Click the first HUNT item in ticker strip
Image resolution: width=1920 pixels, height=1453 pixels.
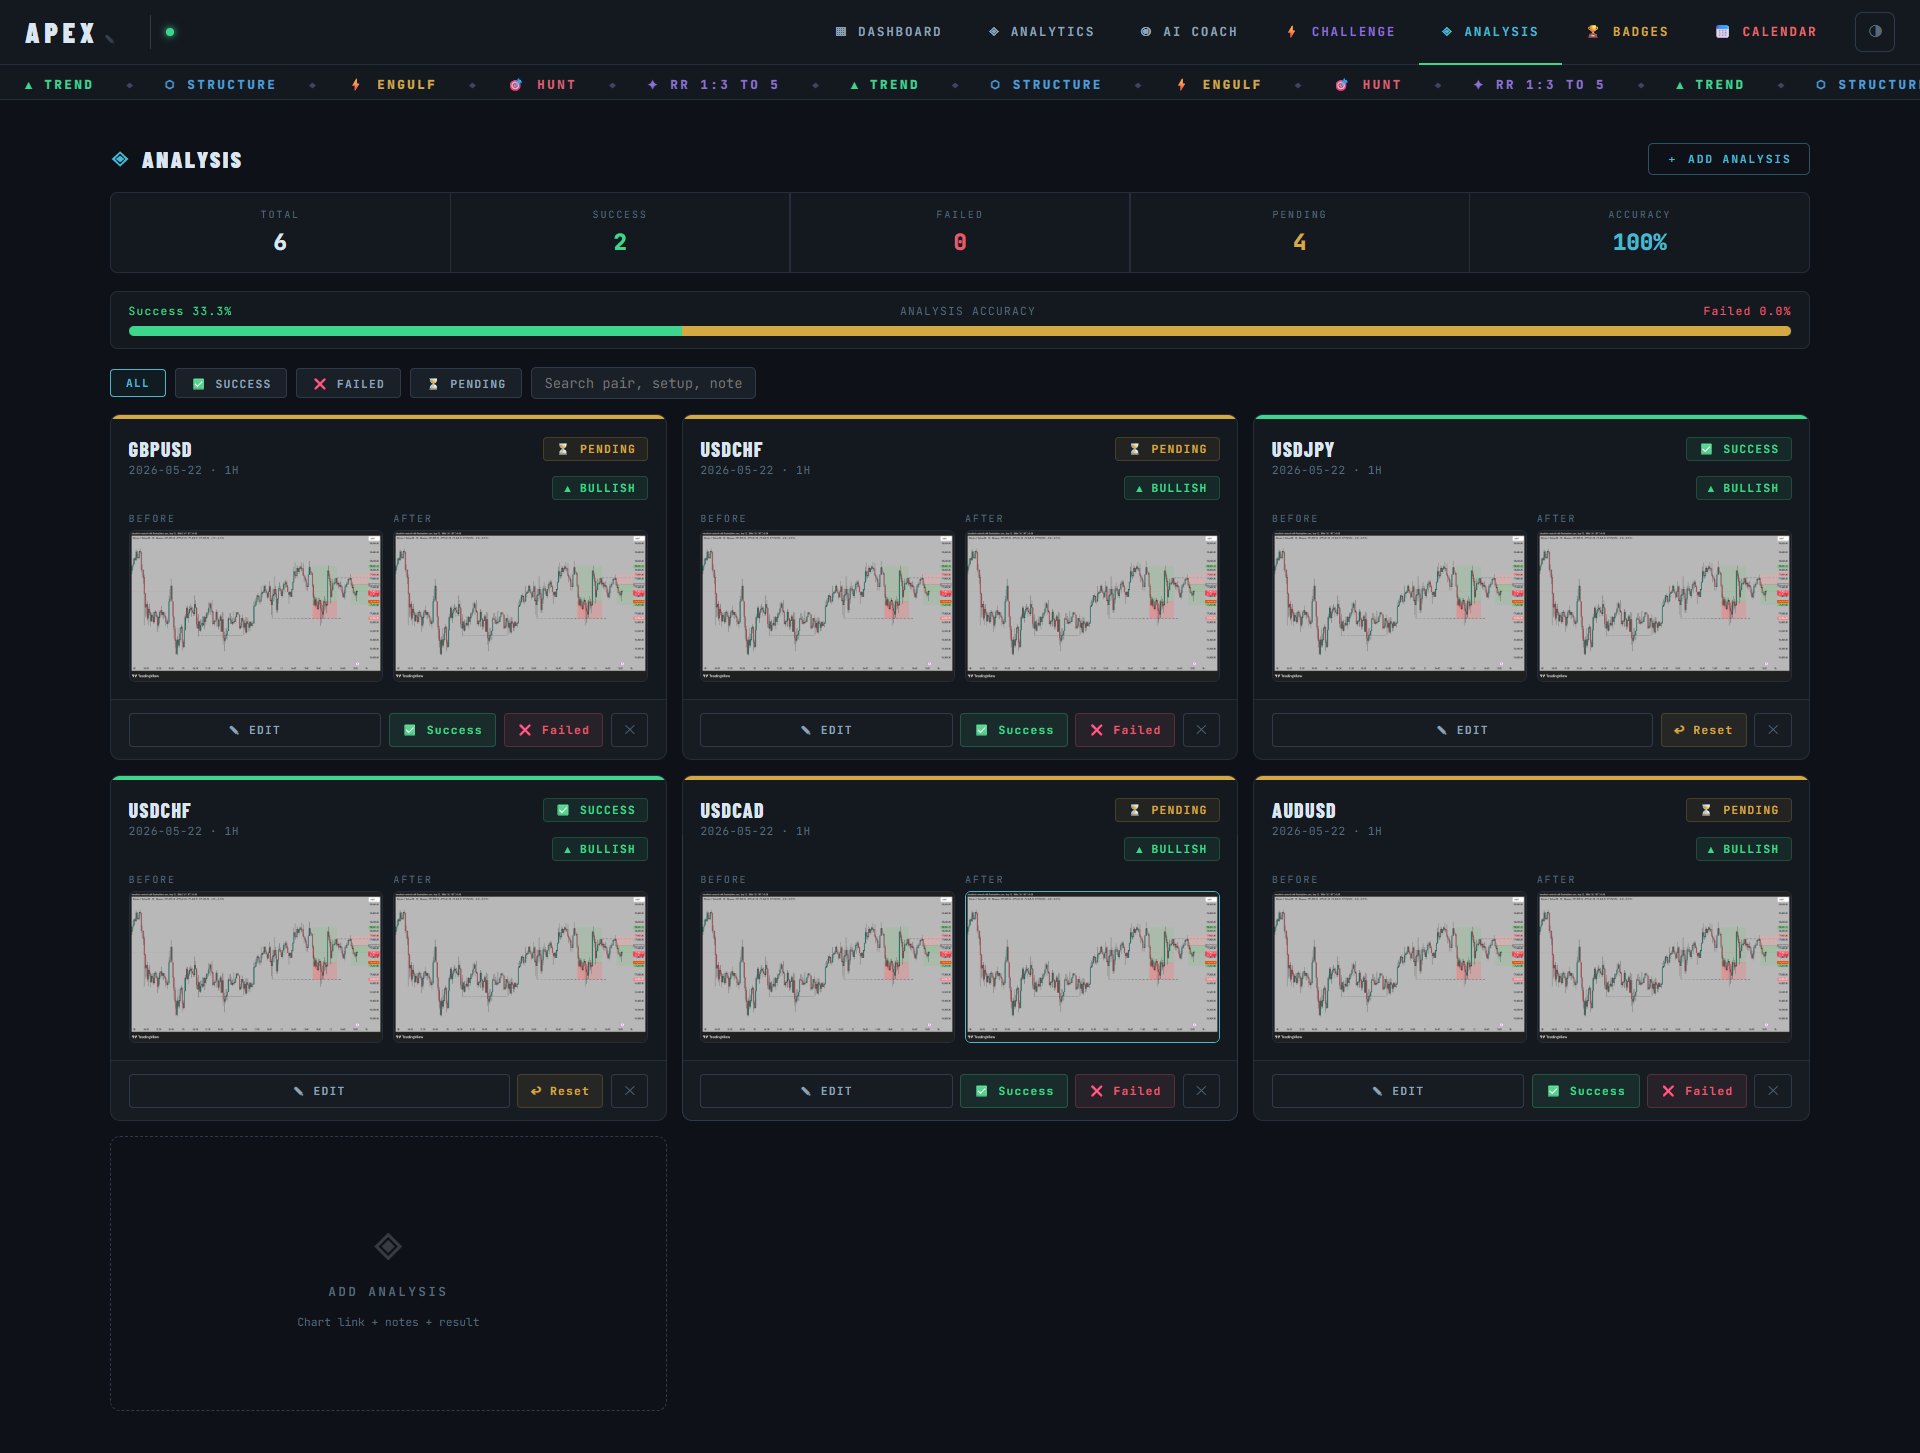pos(543,85)
